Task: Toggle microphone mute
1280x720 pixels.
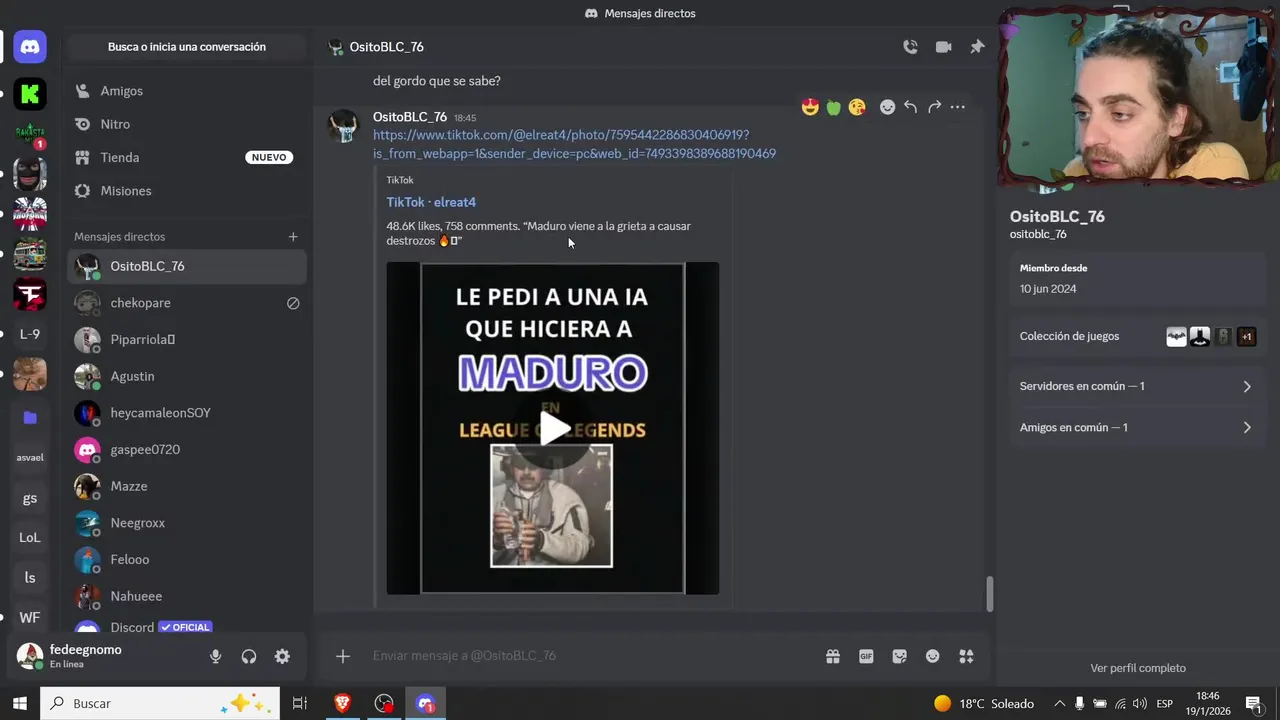Action: 215,656
